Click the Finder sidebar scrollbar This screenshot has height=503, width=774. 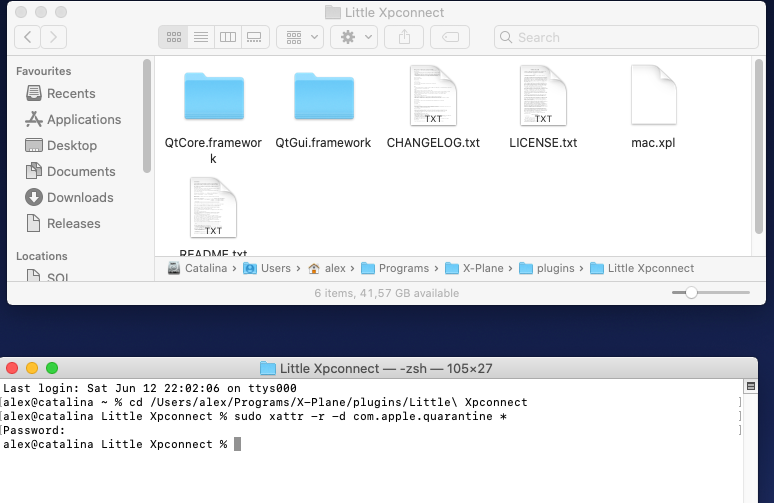coord(147,116)
